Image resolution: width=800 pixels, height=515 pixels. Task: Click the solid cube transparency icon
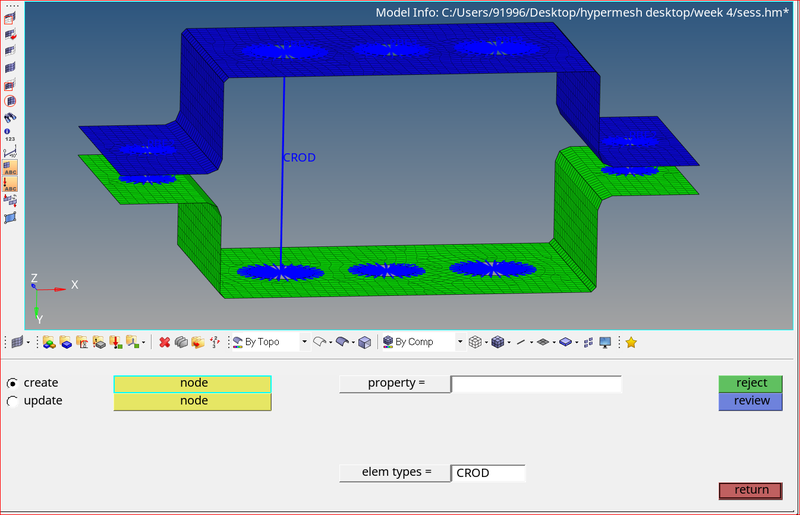pos(364,342)
